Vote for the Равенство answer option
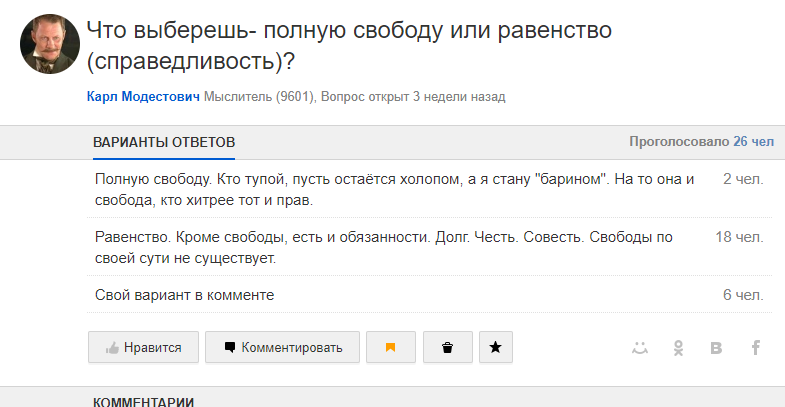The width and height of the screenshot is (785, 407). 429,247
